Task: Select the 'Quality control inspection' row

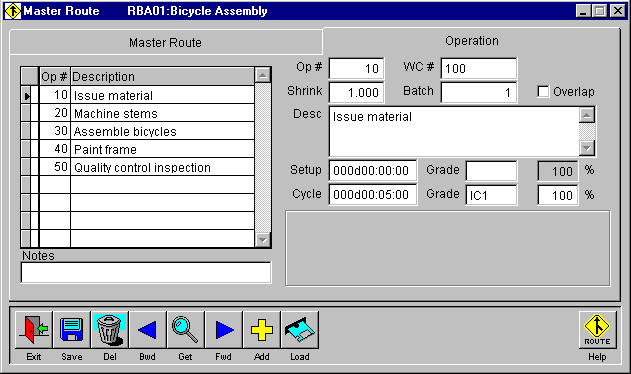Action: 138,167
